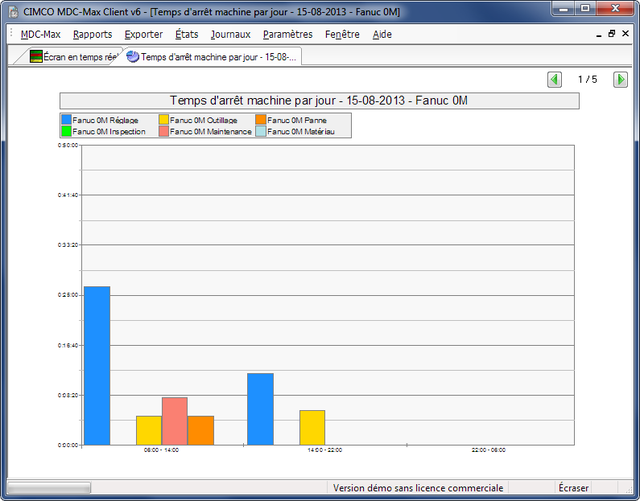Restore the inner report document window
The width and height of the screenshot is (640, 501).
click(x=611, y=34)
